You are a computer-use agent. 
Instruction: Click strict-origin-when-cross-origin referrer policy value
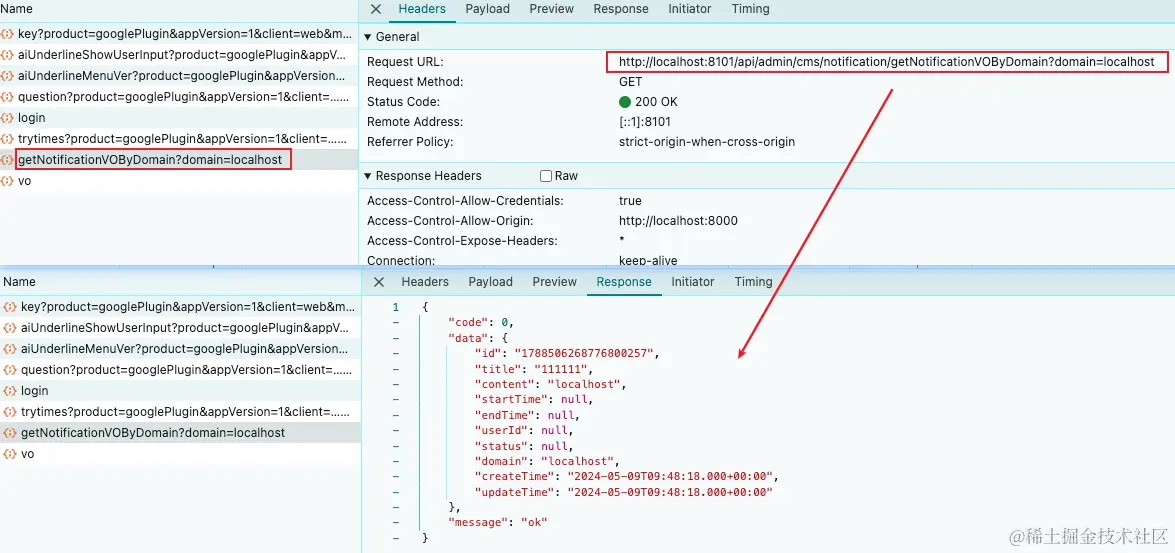(x=707, y=142)
